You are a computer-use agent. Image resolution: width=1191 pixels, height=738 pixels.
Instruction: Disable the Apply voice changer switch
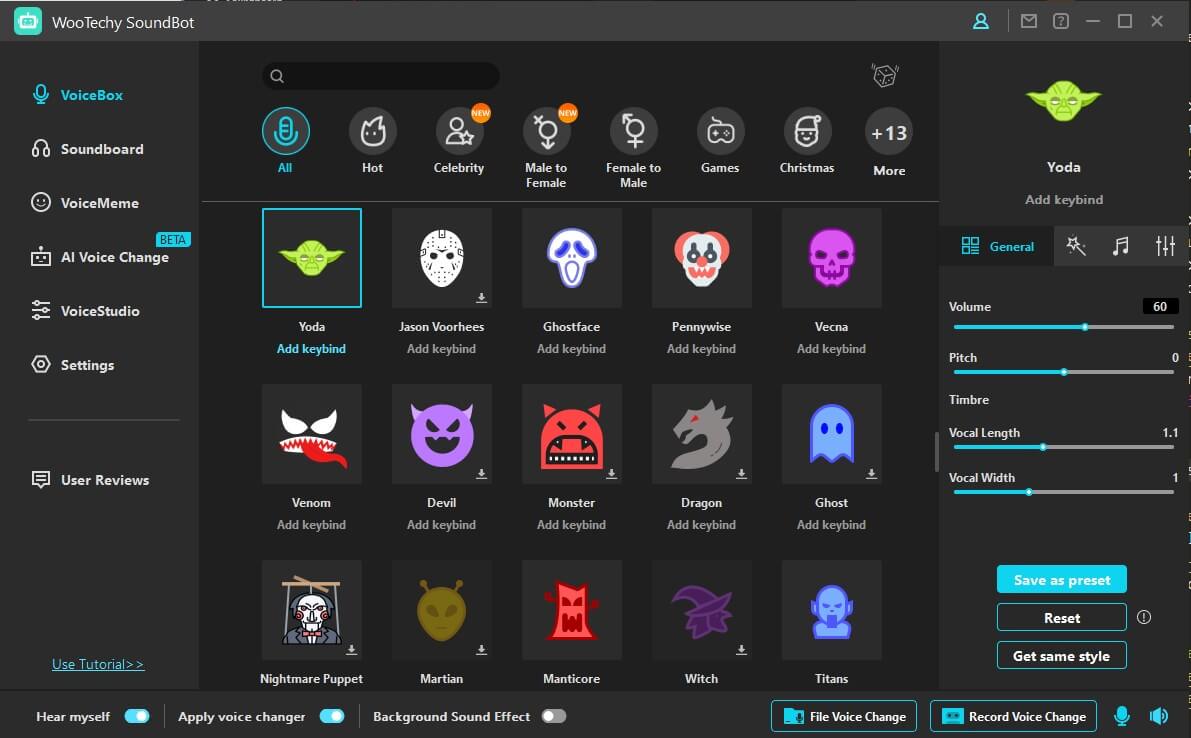tap(331, 716)
